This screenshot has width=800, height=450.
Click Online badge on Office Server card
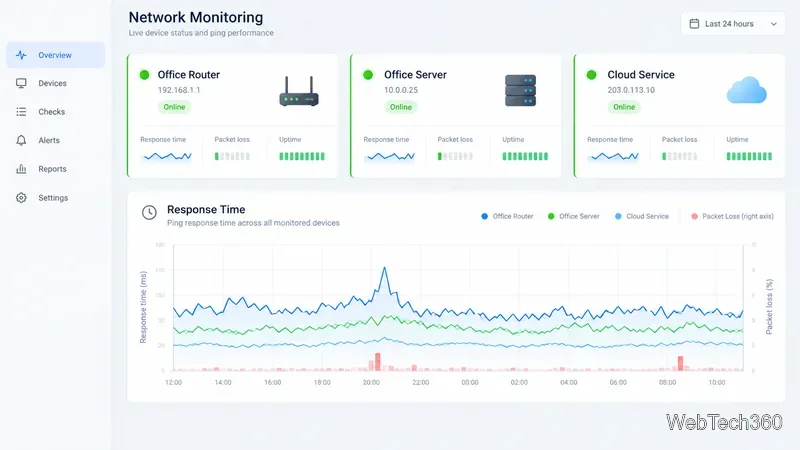(401, 107)
